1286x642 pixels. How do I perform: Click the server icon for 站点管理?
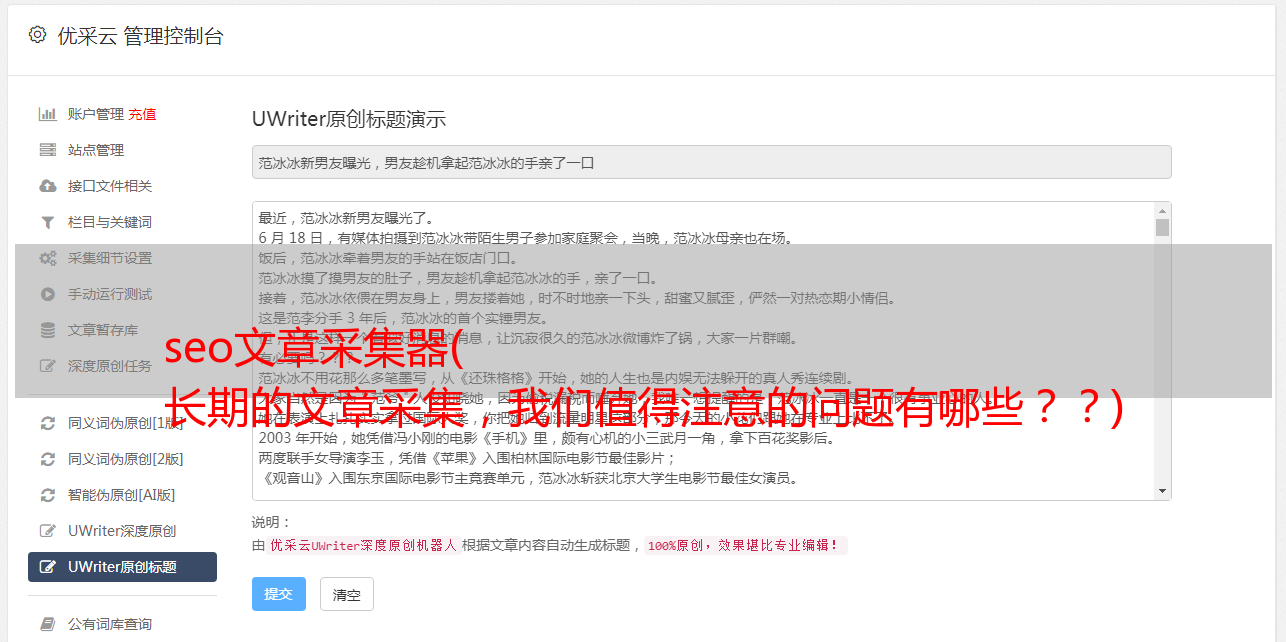47,150
